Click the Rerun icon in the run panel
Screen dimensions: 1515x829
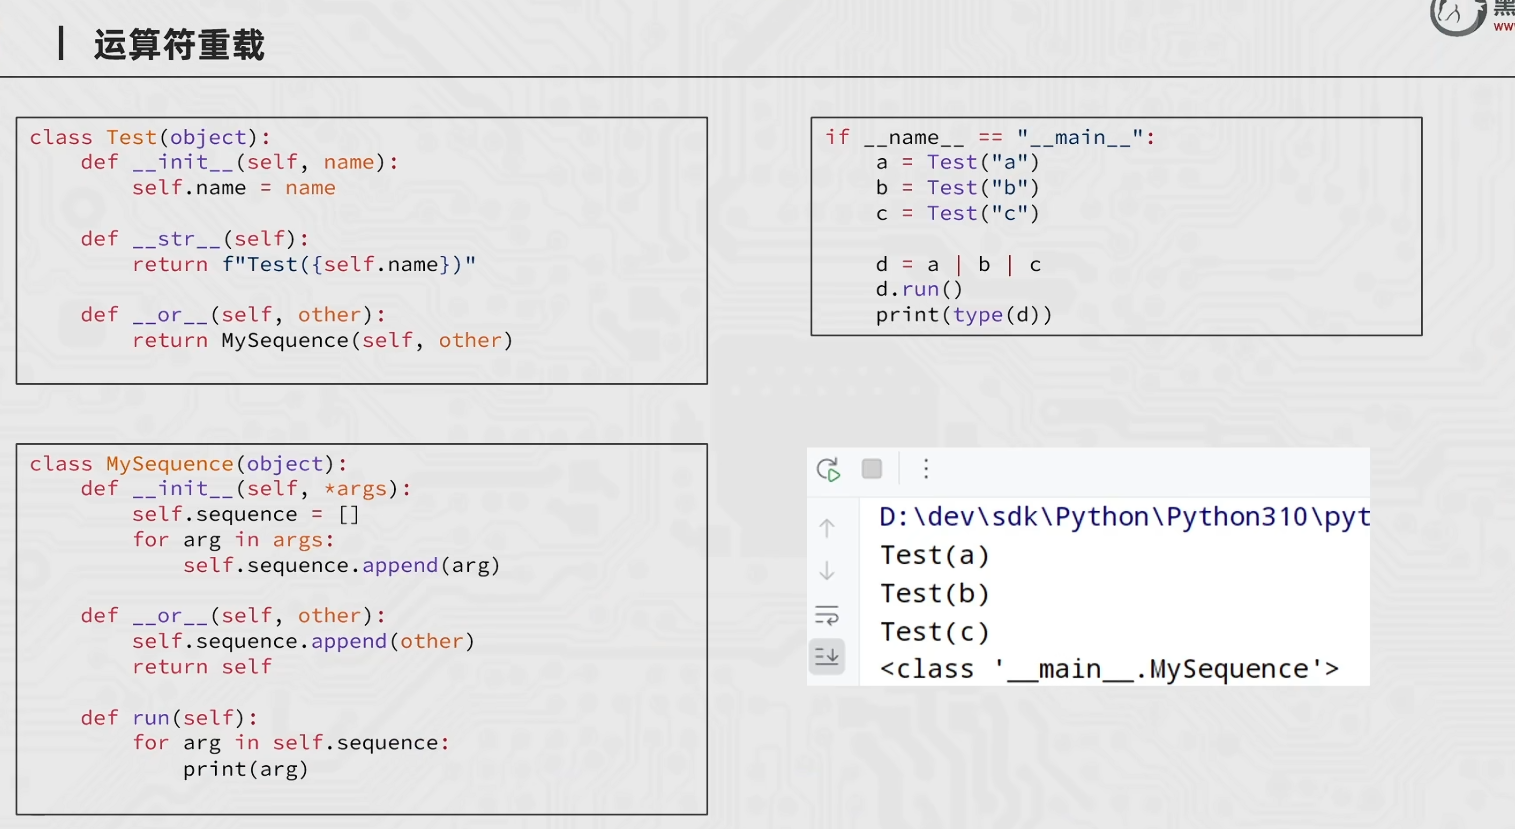(828, 469)
